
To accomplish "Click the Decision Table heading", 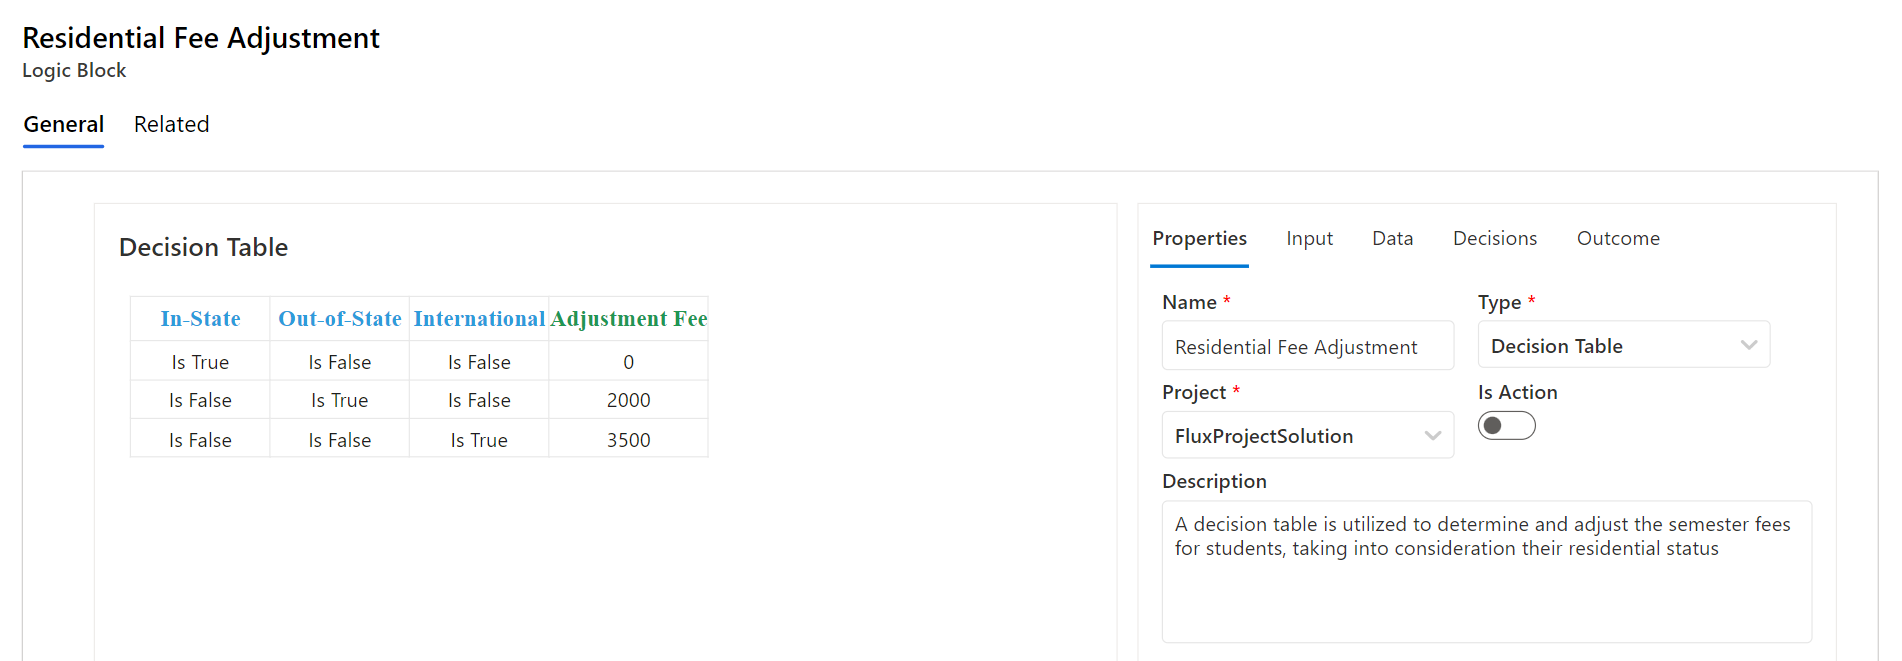I will (x=203, y=247).
